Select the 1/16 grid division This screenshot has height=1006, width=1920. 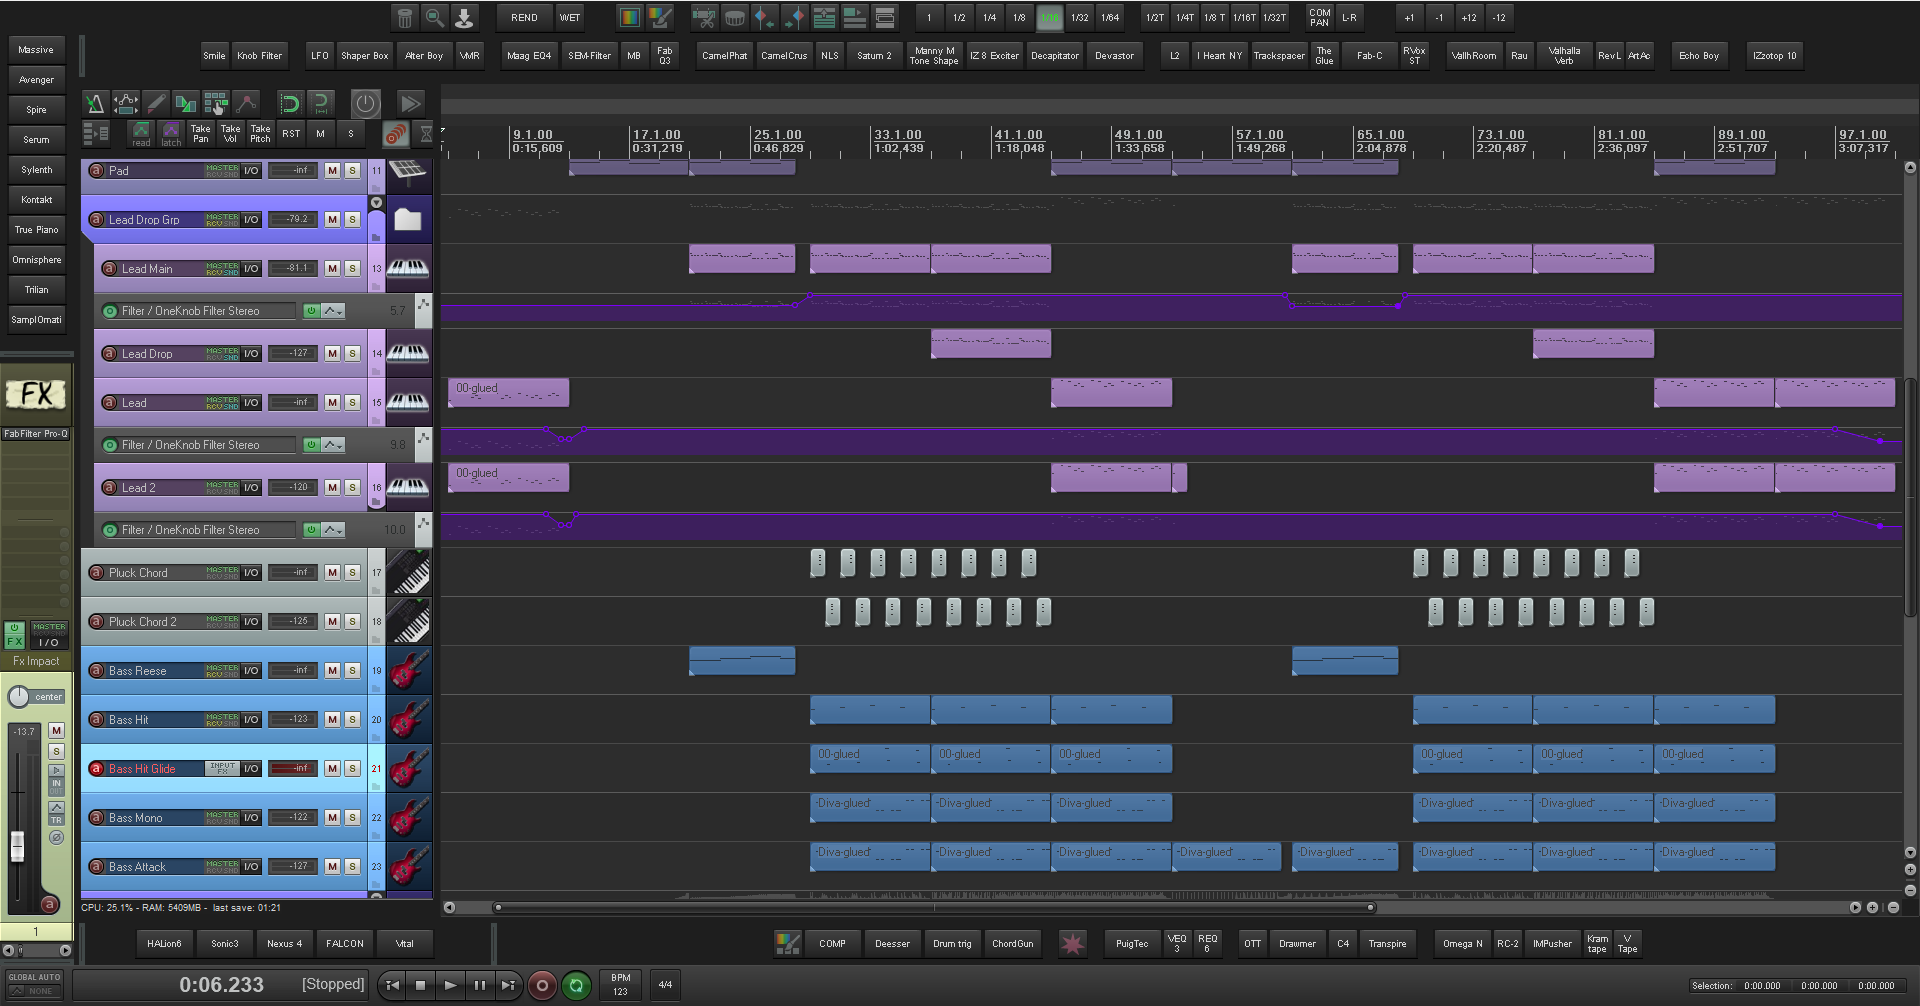pos(1050,17)
